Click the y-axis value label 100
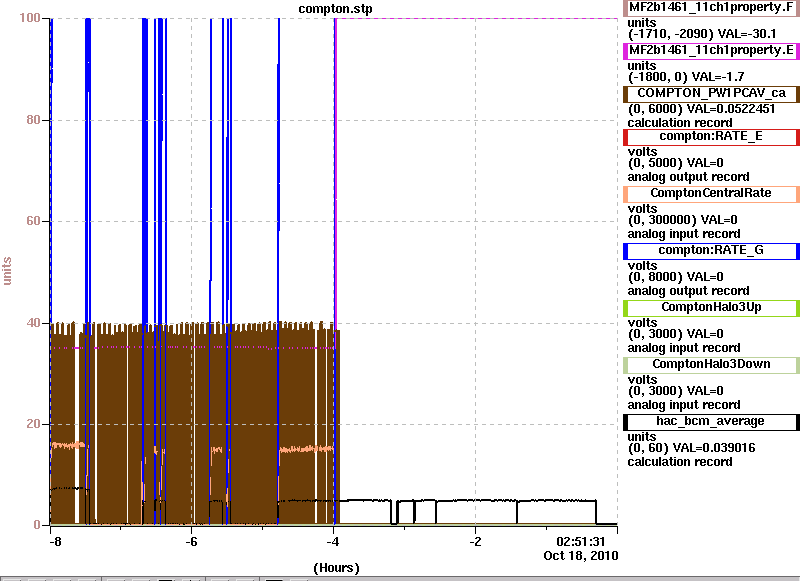 pyautogui.click(x=30, y=18)
